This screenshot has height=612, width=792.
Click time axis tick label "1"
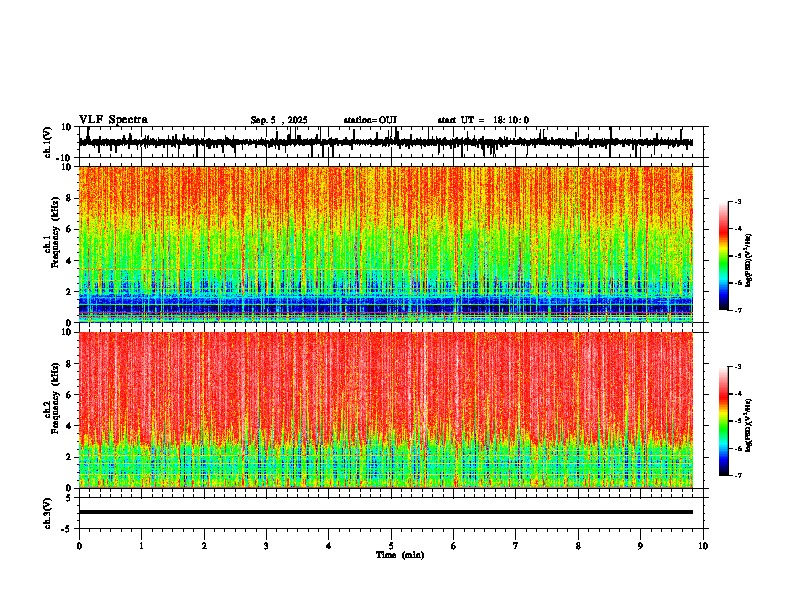coord(141,546)
